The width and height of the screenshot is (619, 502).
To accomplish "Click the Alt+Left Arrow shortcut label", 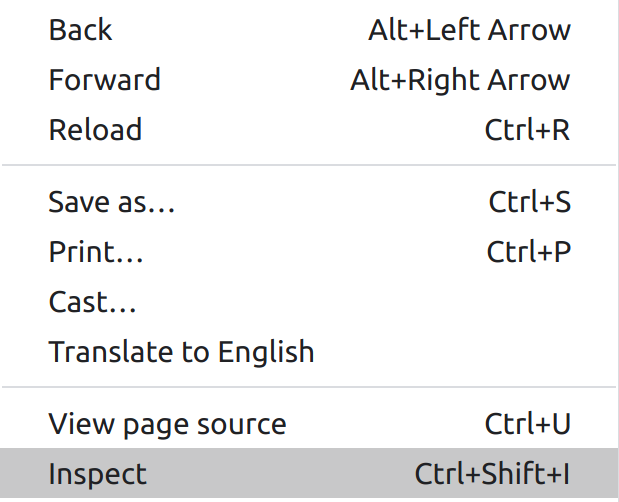I will 469,30.
